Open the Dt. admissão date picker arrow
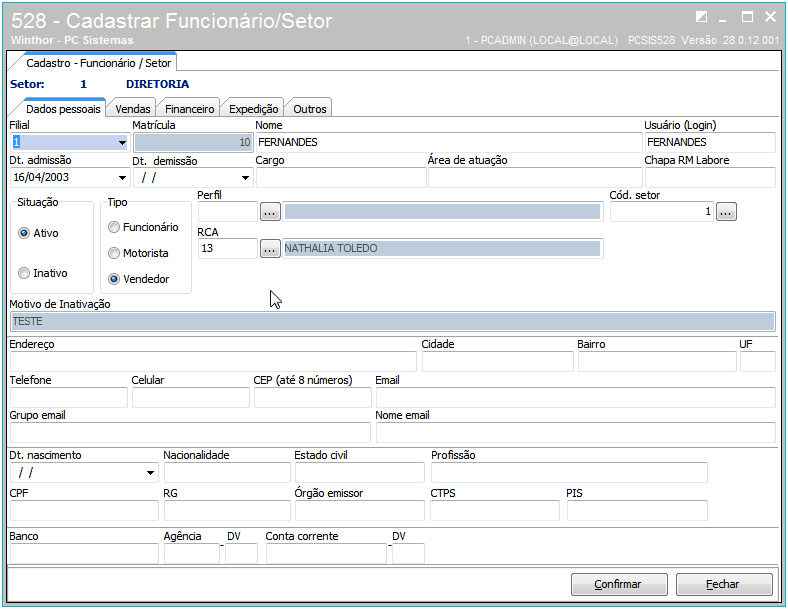788x612 pixels. 122,178
